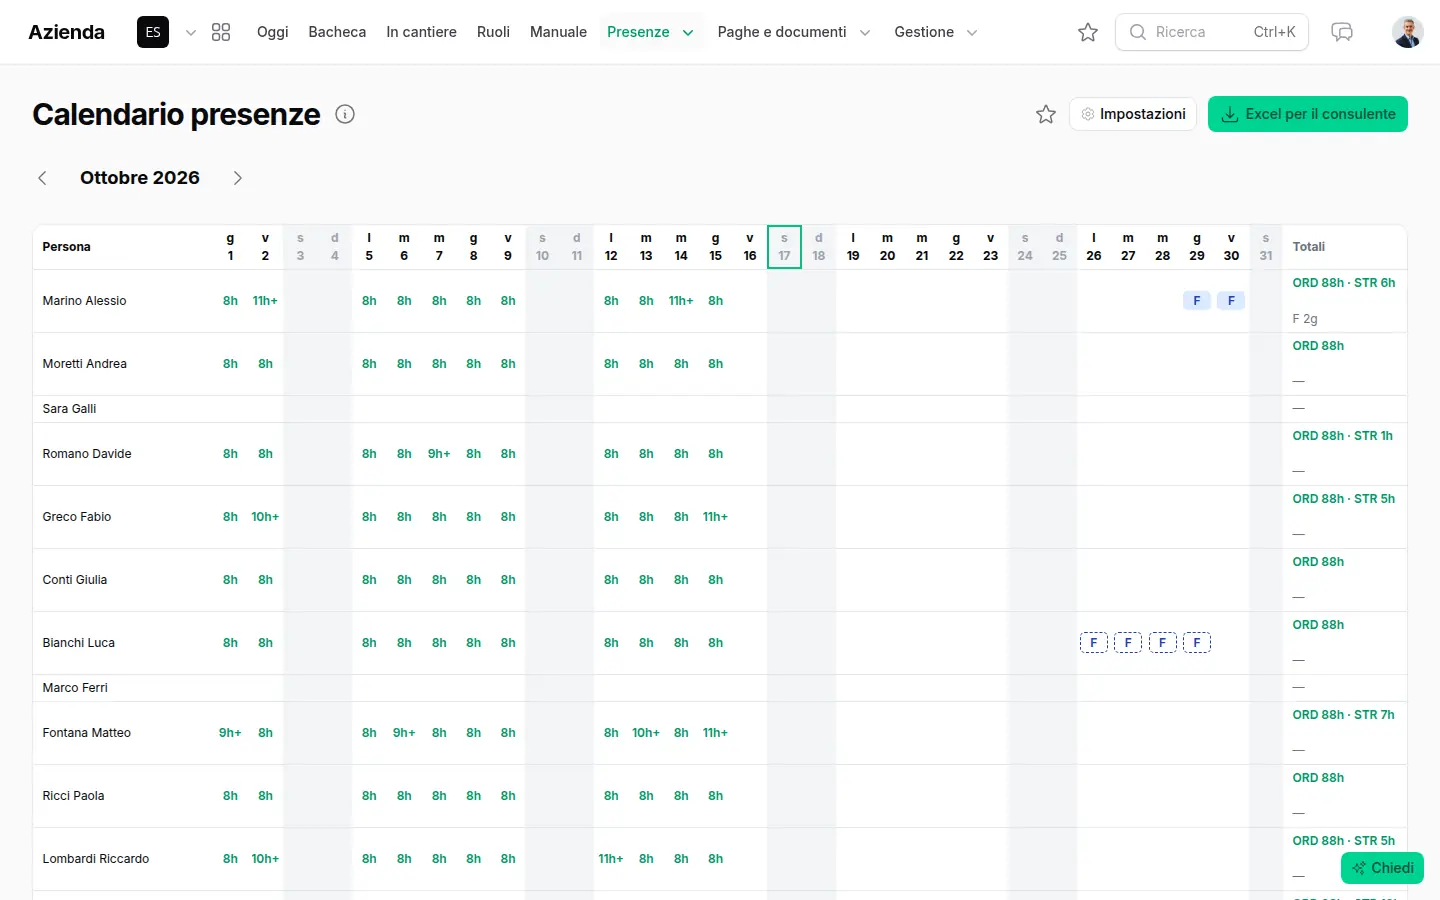Click the Impostazioni button
The image size is (1440, 900).
point(1133,114)
